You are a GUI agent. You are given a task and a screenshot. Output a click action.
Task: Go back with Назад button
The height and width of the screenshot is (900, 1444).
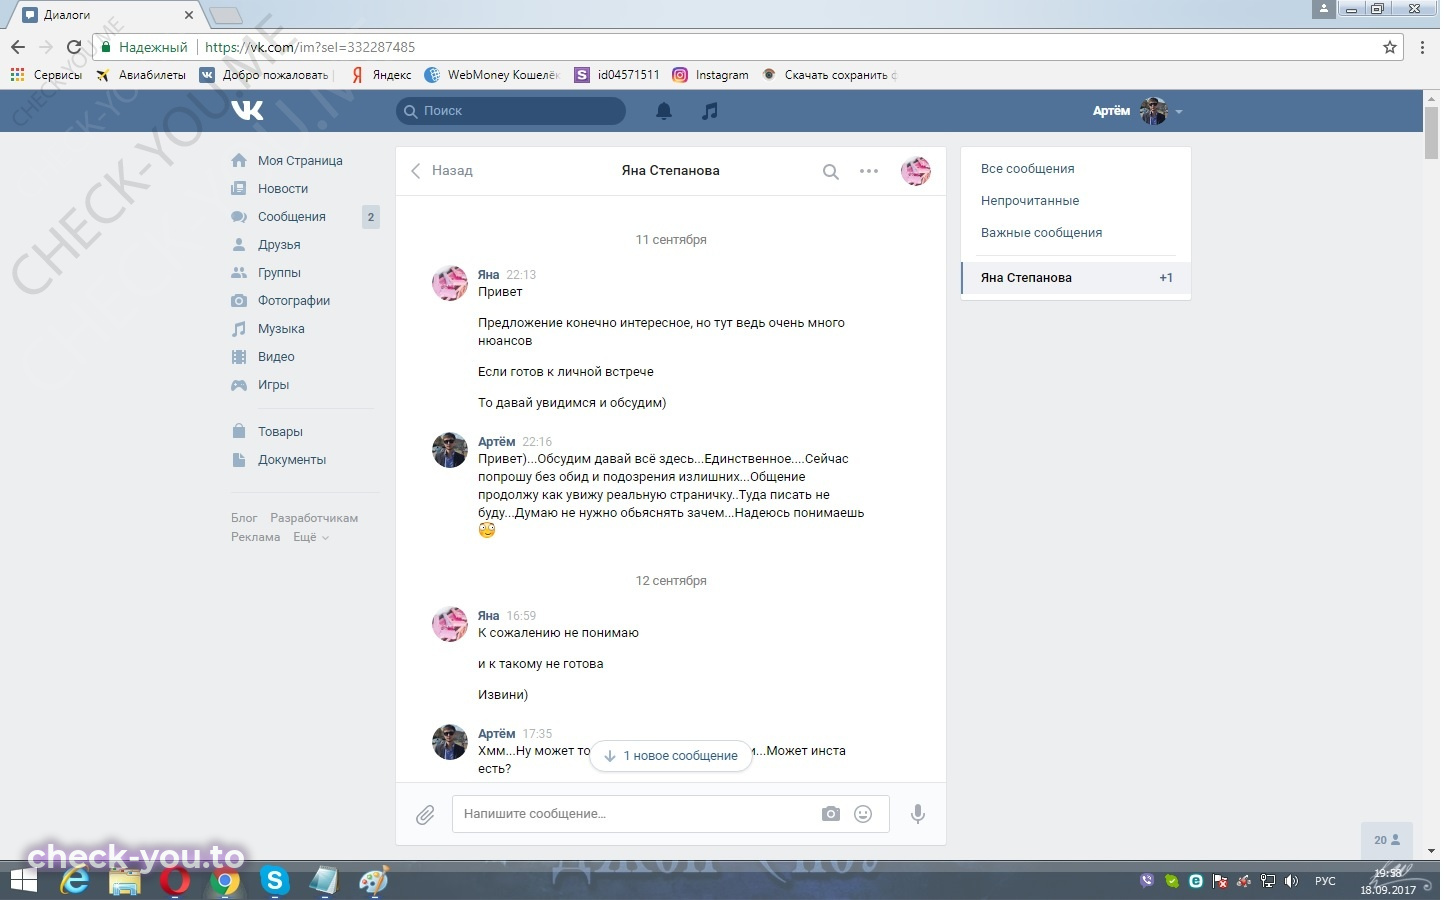442,171
